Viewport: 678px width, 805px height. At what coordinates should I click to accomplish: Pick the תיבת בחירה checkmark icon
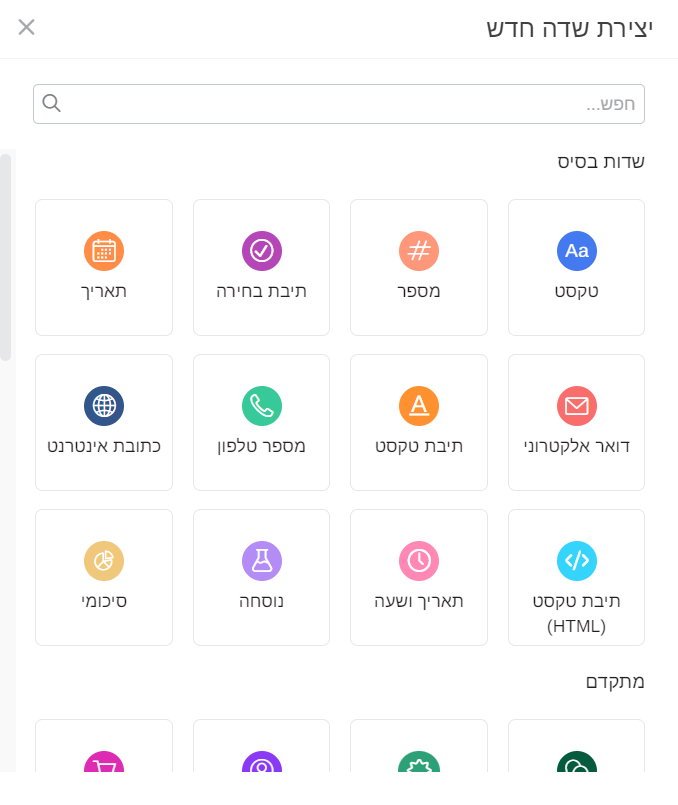coord(261,251)
